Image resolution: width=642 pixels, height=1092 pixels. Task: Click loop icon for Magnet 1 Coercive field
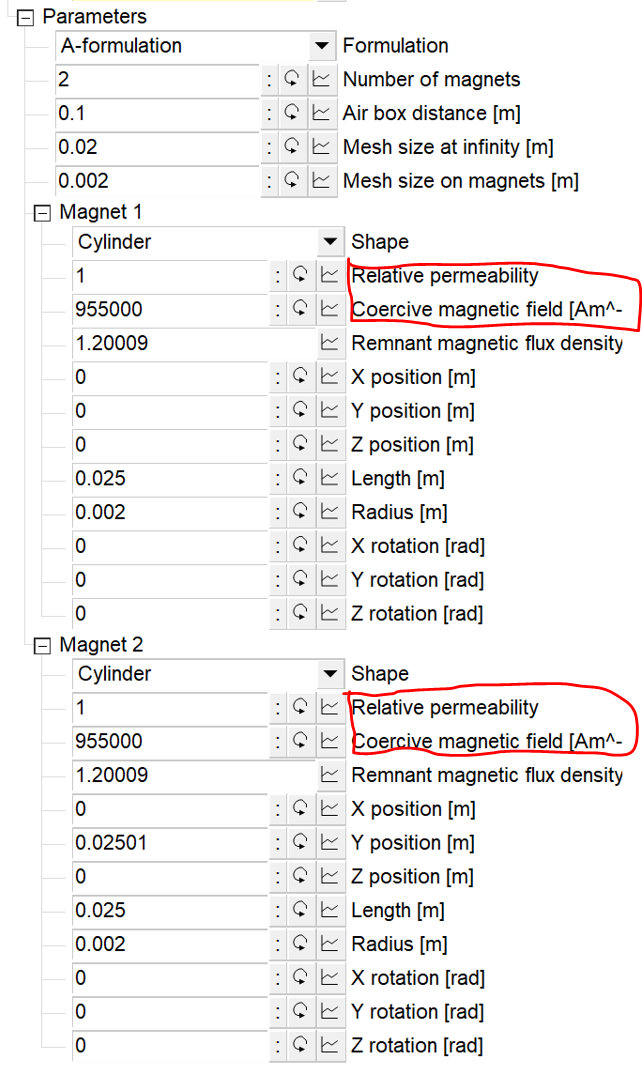pyautogui.click(x=300, y=309)
